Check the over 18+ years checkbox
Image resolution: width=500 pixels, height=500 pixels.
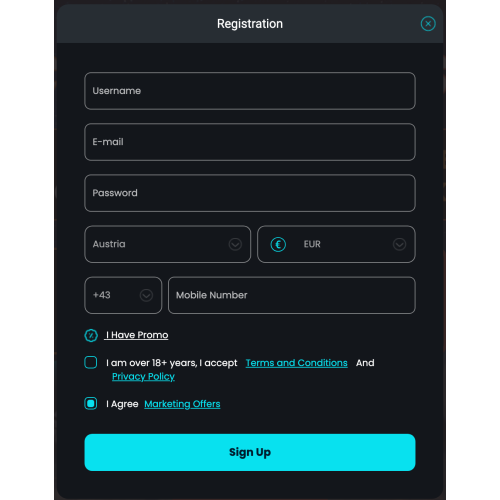[91, 362]
